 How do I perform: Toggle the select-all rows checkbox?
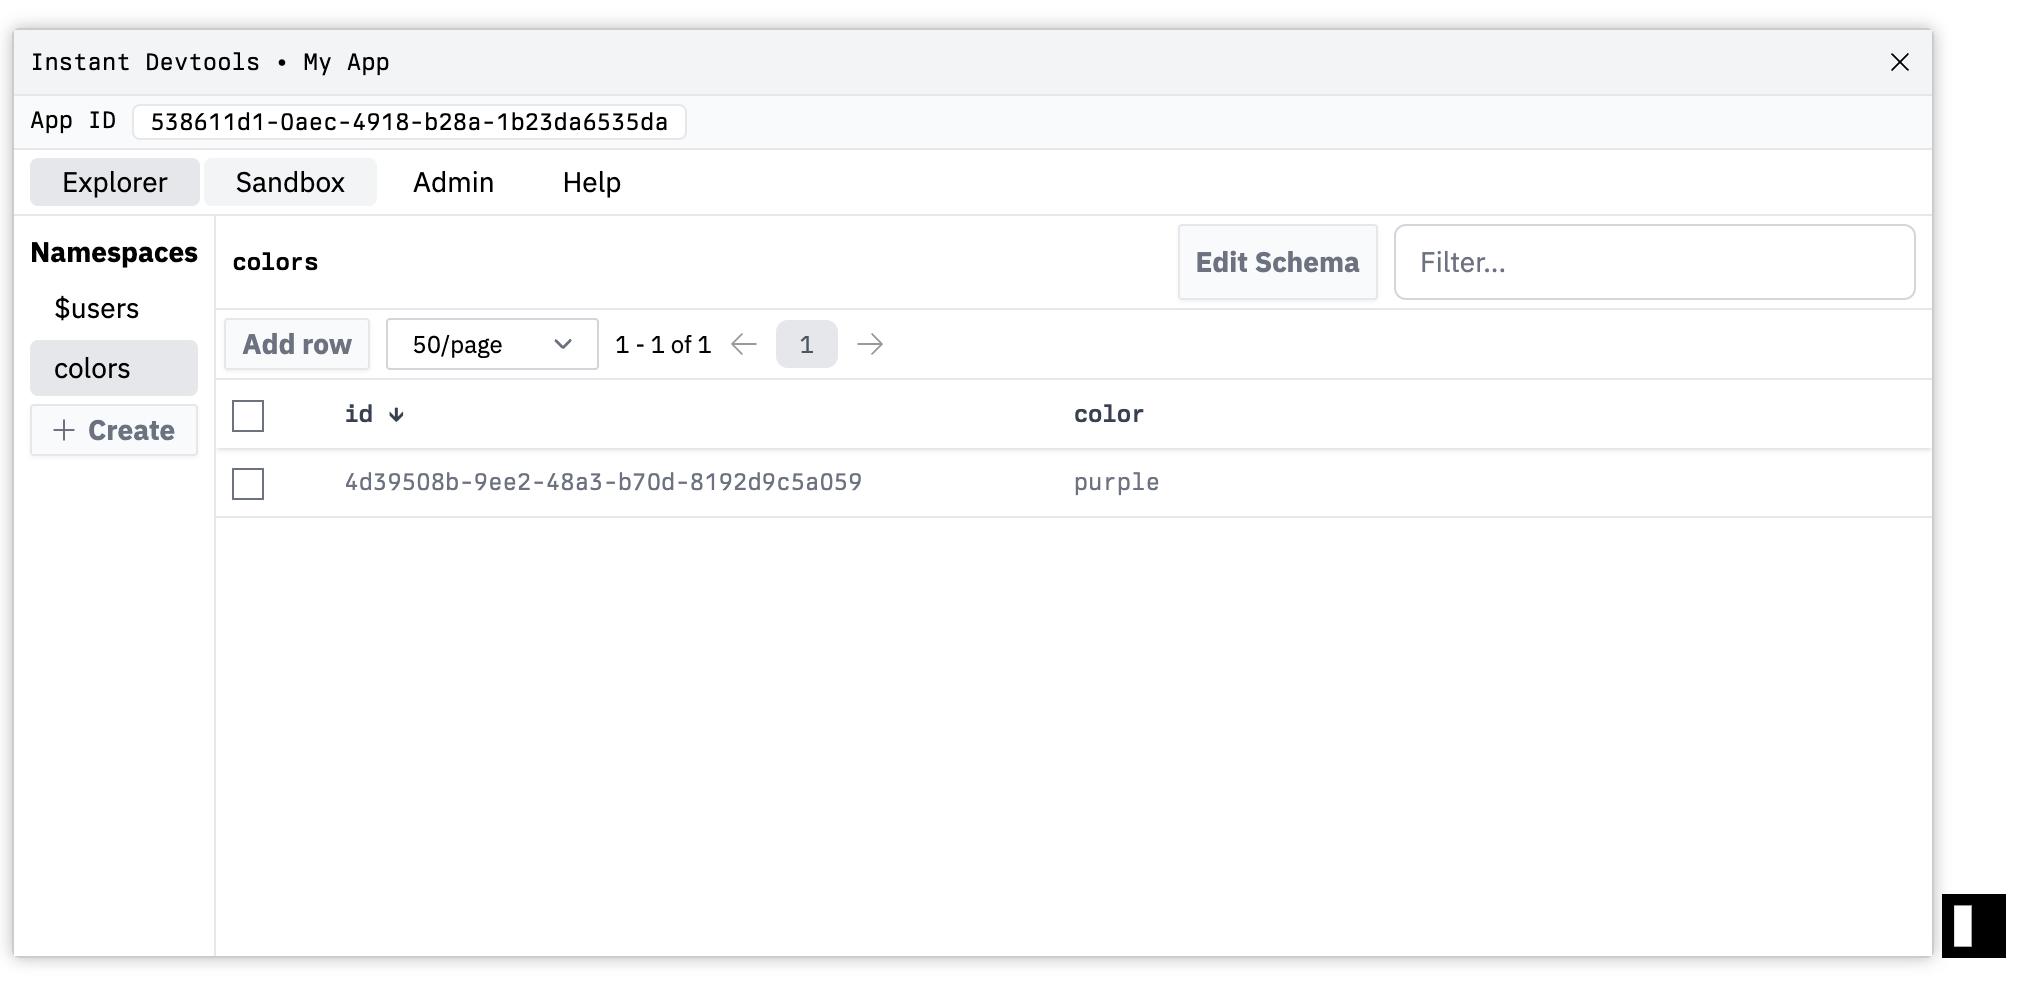tap(248, 416)
